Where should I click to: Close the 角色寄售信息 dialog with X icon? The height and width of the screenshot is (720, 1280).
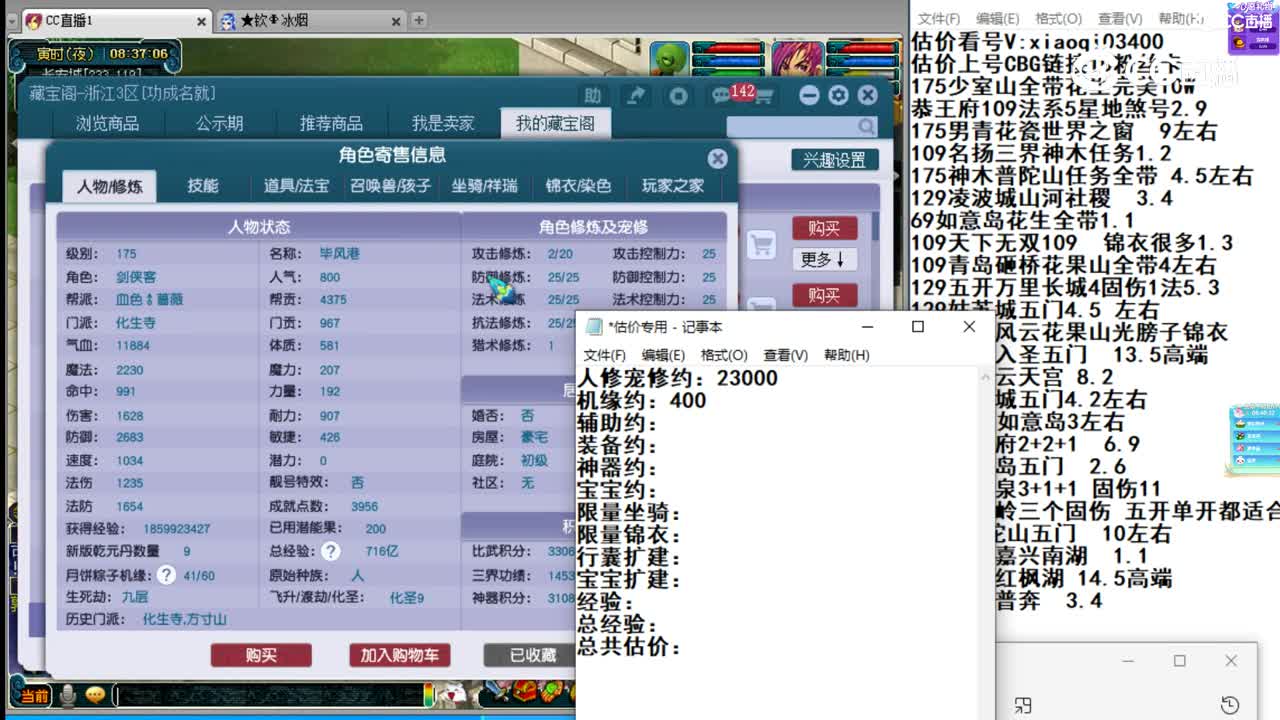click(717, 158)
